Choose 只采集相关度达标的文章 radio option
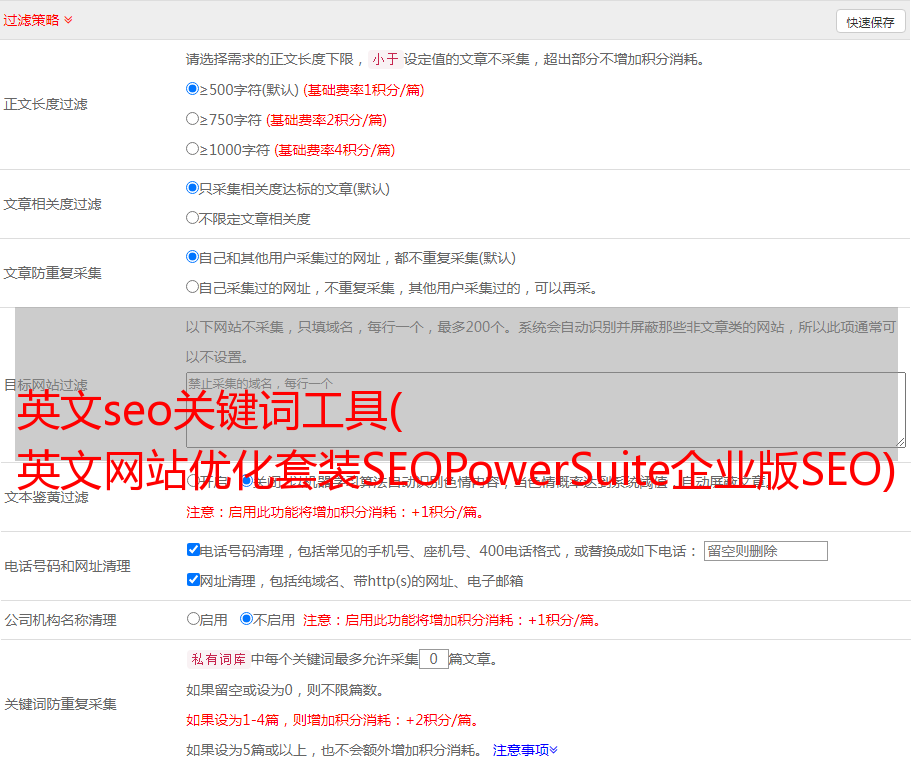The image size is (912, 768). (x=192, y=188)
